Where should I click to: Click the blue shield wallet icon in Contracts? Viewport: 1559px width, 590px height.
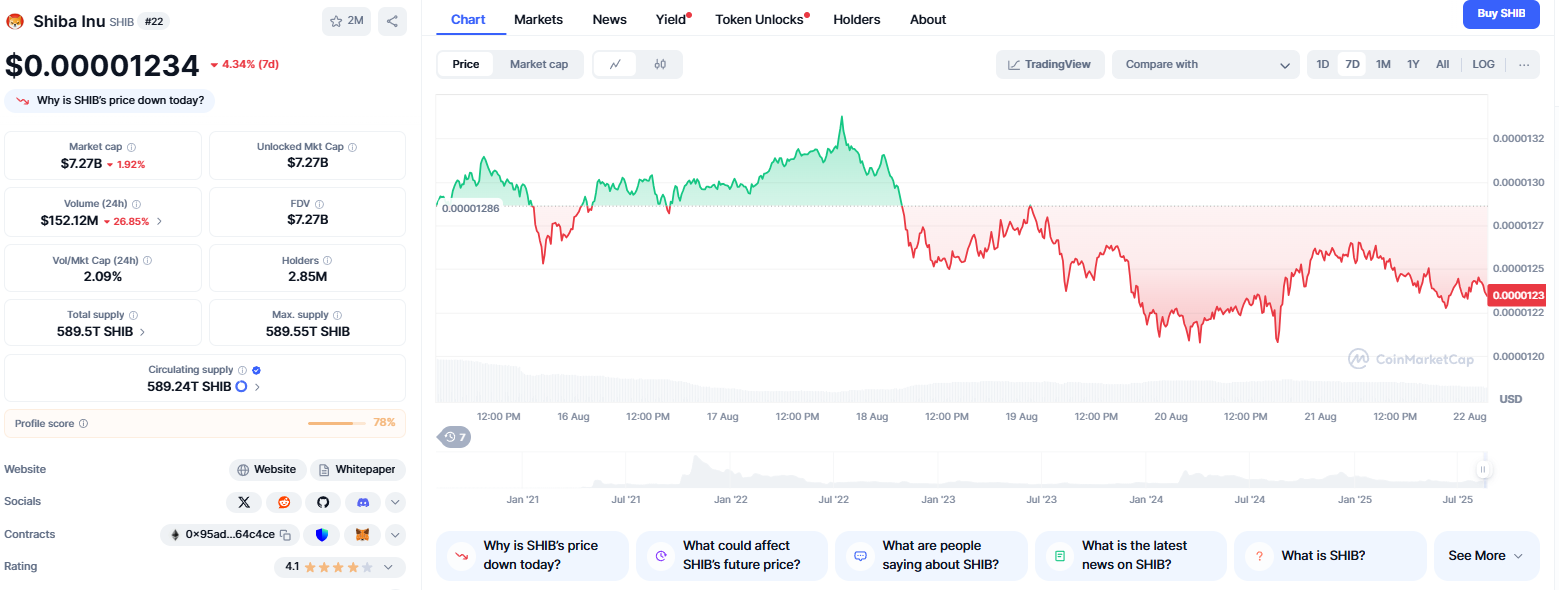pyautogui.click(x=321, y=535)
